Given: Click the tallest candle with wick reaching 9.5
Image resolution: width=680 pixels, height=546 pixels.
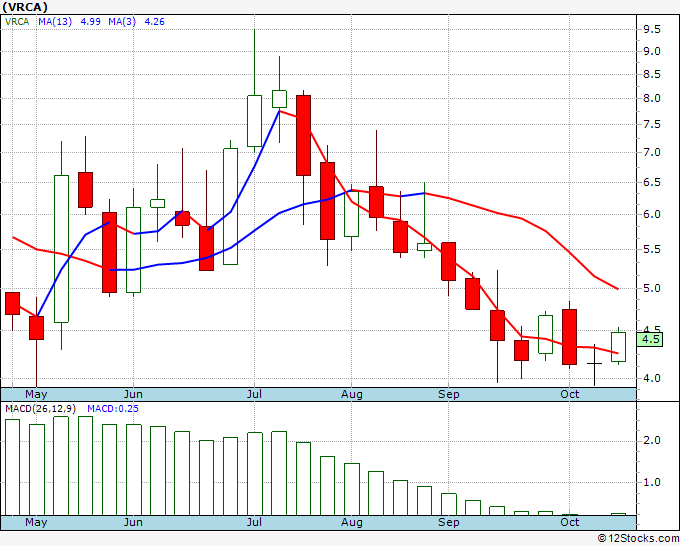Looking at the screenshot, I should pyautogui.click(x=255, y=121).
